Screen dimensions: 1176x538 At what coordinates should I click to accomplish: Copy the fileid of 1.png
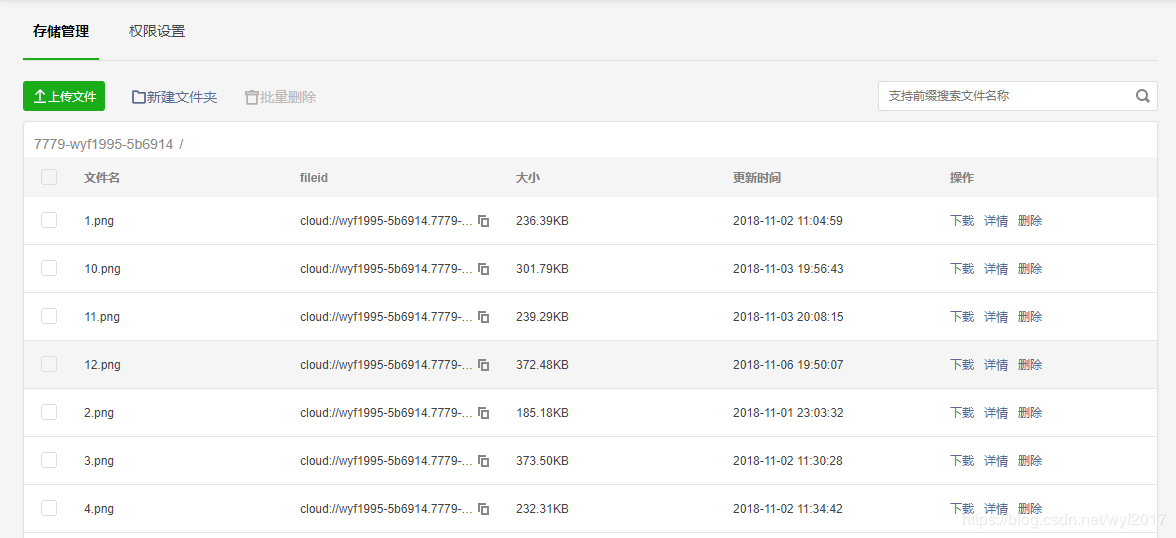click(x=484, y=221)
